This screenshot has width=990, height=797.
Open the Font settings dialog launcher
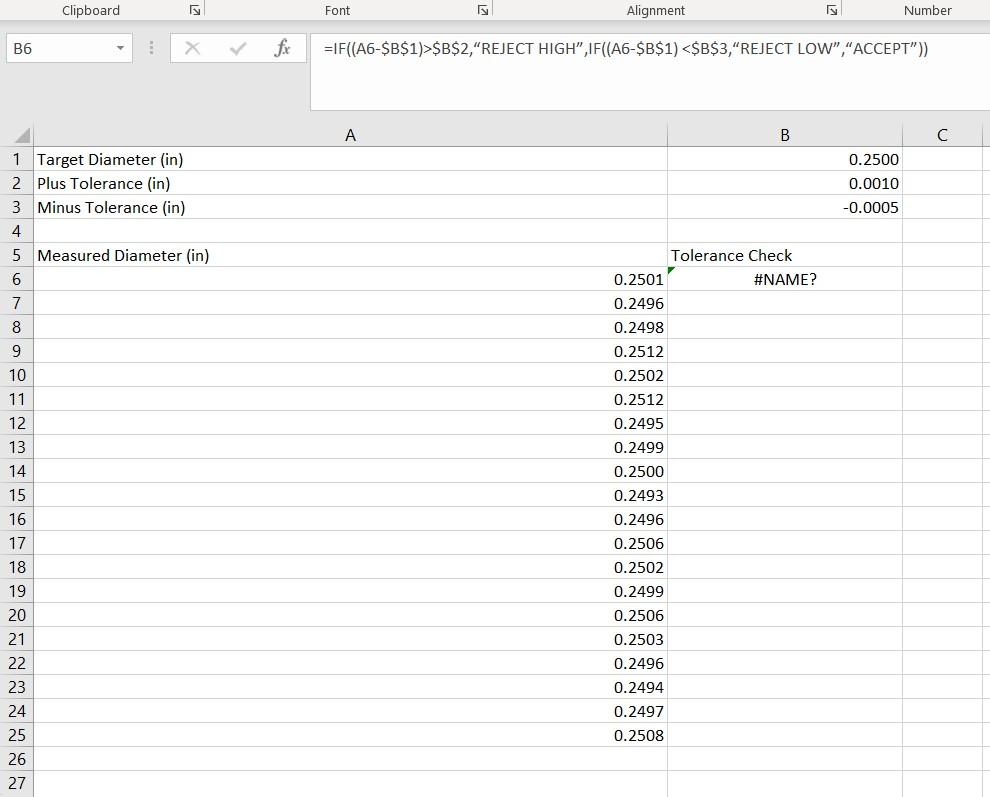click(x=482, y=10)
